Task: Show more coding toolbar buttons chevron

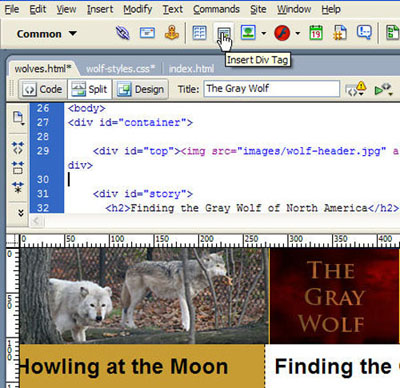Action: pyautogui.click(x=21, y=213)
